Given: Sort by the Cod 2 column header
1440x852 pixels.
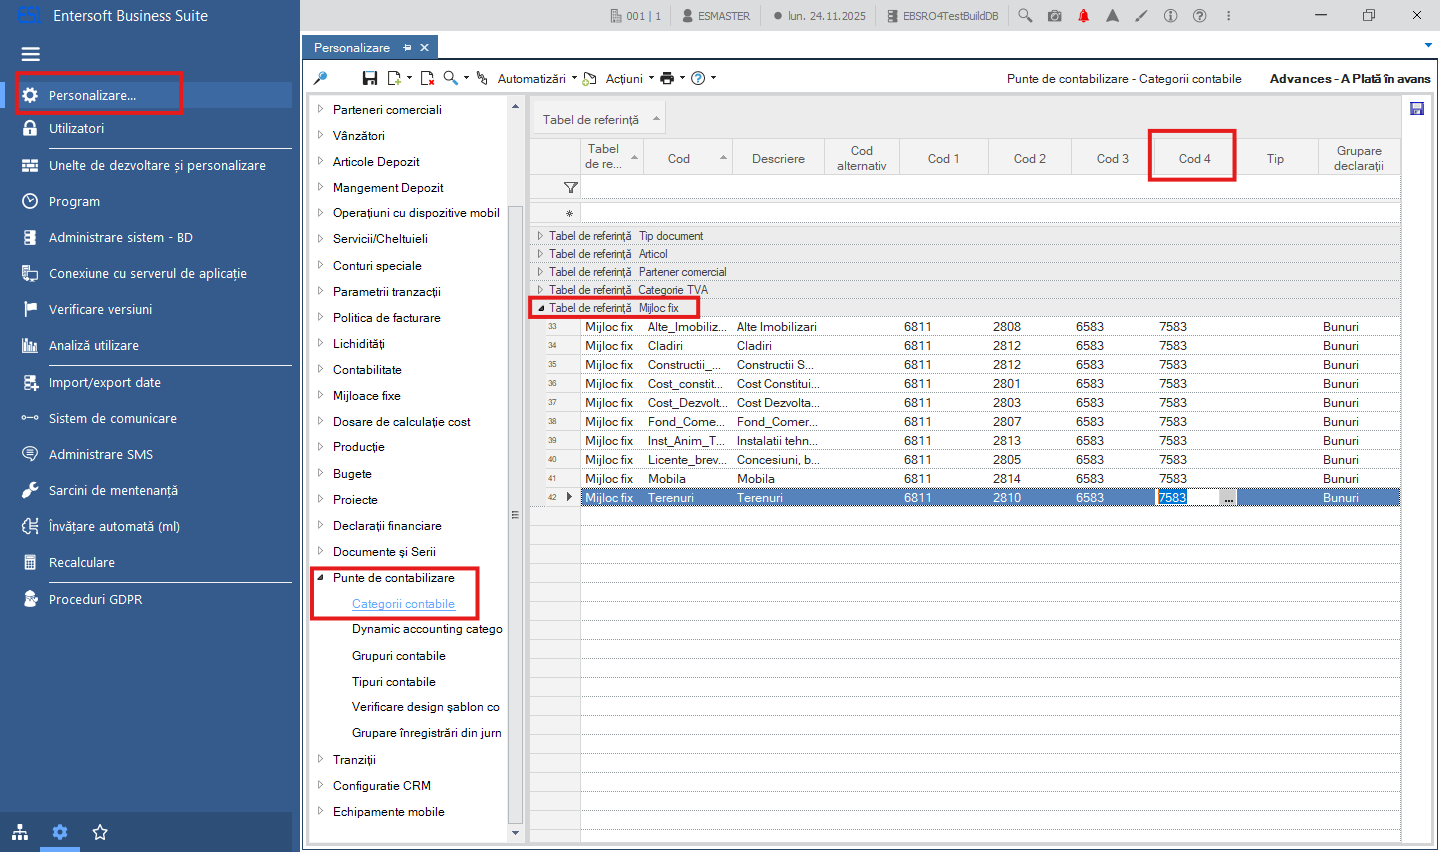Looking at the screenshot, I should pyautogui.click(x=1029, y=158).
